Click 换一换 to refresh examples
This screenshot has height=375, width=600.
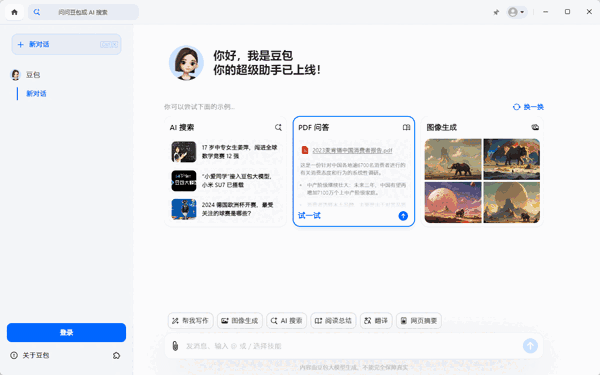pyautogui.click(x=533, y=107)
